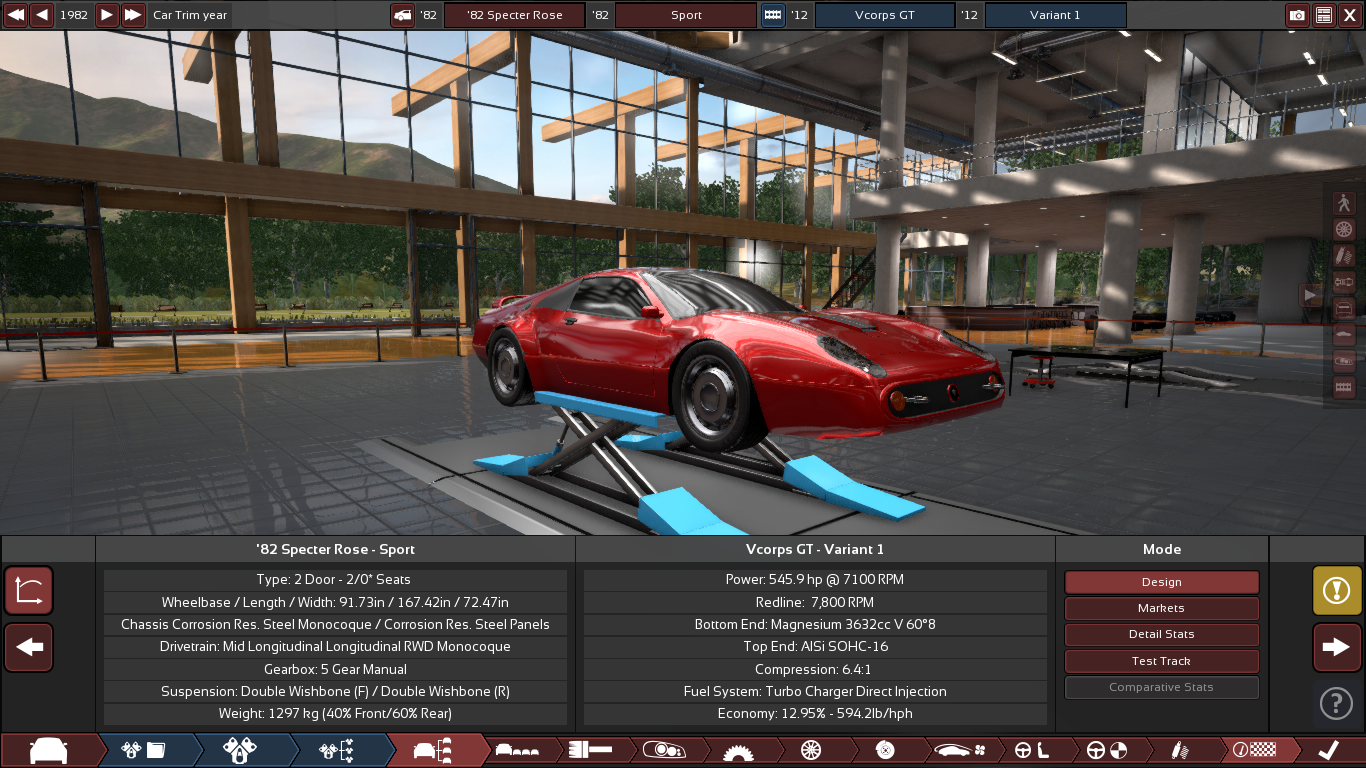1366x768 pixels.
Task: Toggle the car cutaway view icon
Action: (x=1345, y=360)
